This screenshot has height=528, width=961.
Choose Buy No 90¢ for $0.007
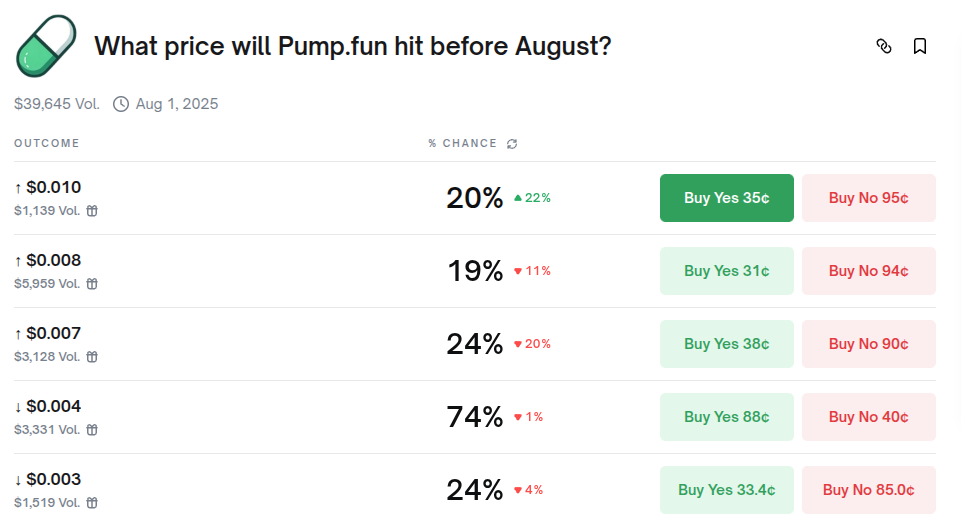pos(868,344)
